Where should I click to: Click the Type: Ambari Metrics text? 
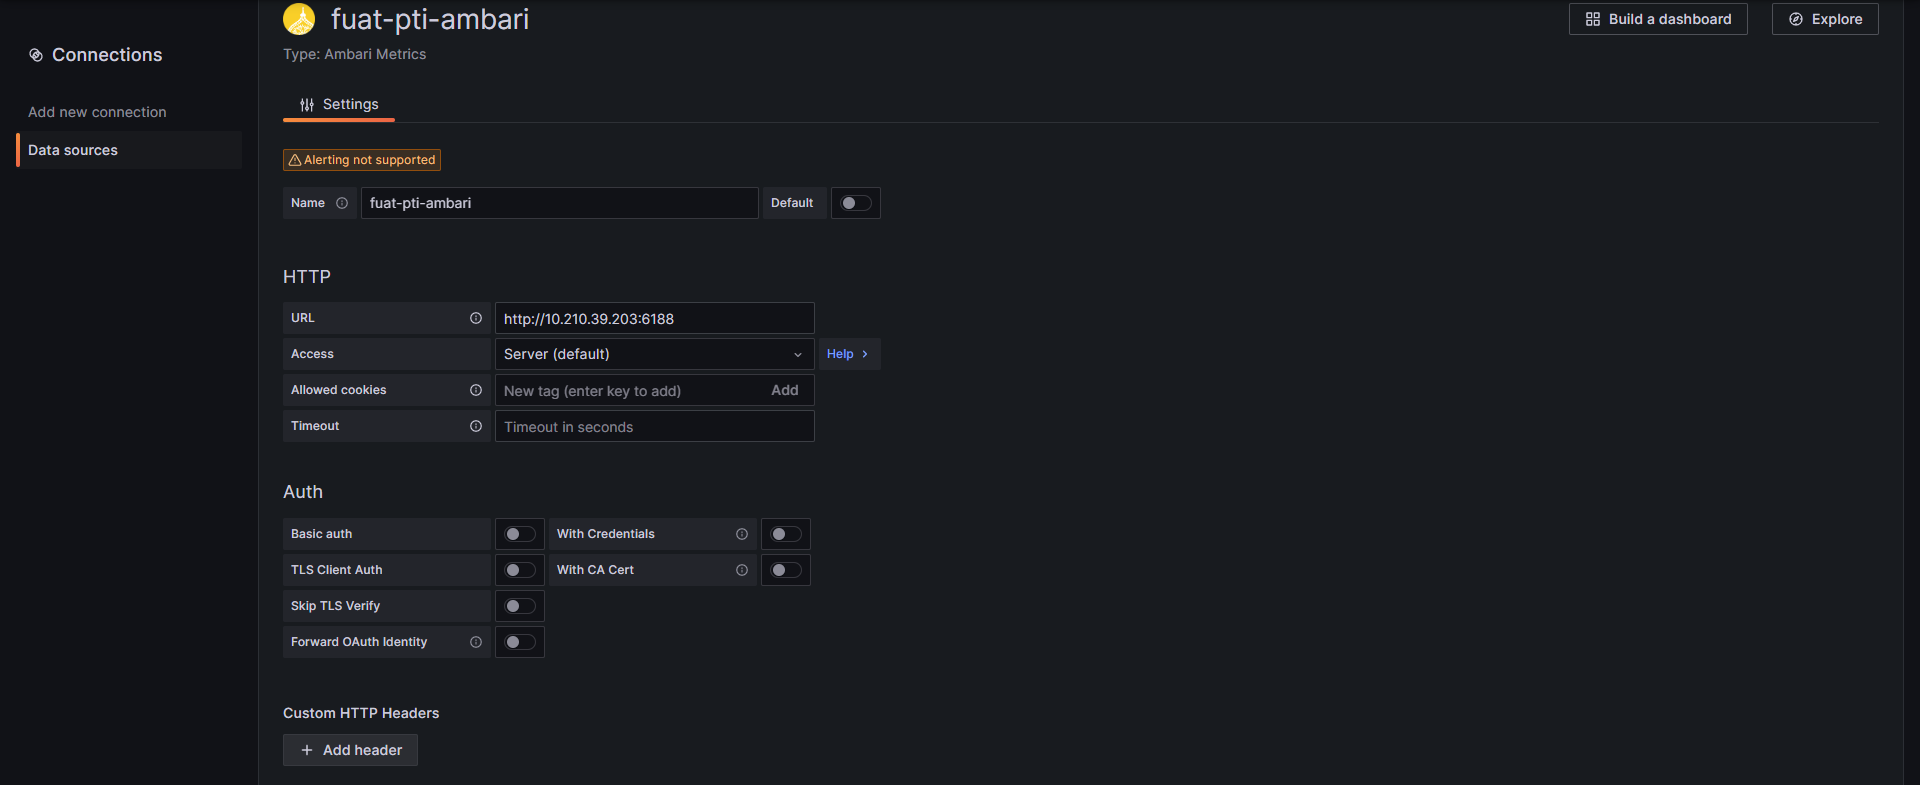354,54
